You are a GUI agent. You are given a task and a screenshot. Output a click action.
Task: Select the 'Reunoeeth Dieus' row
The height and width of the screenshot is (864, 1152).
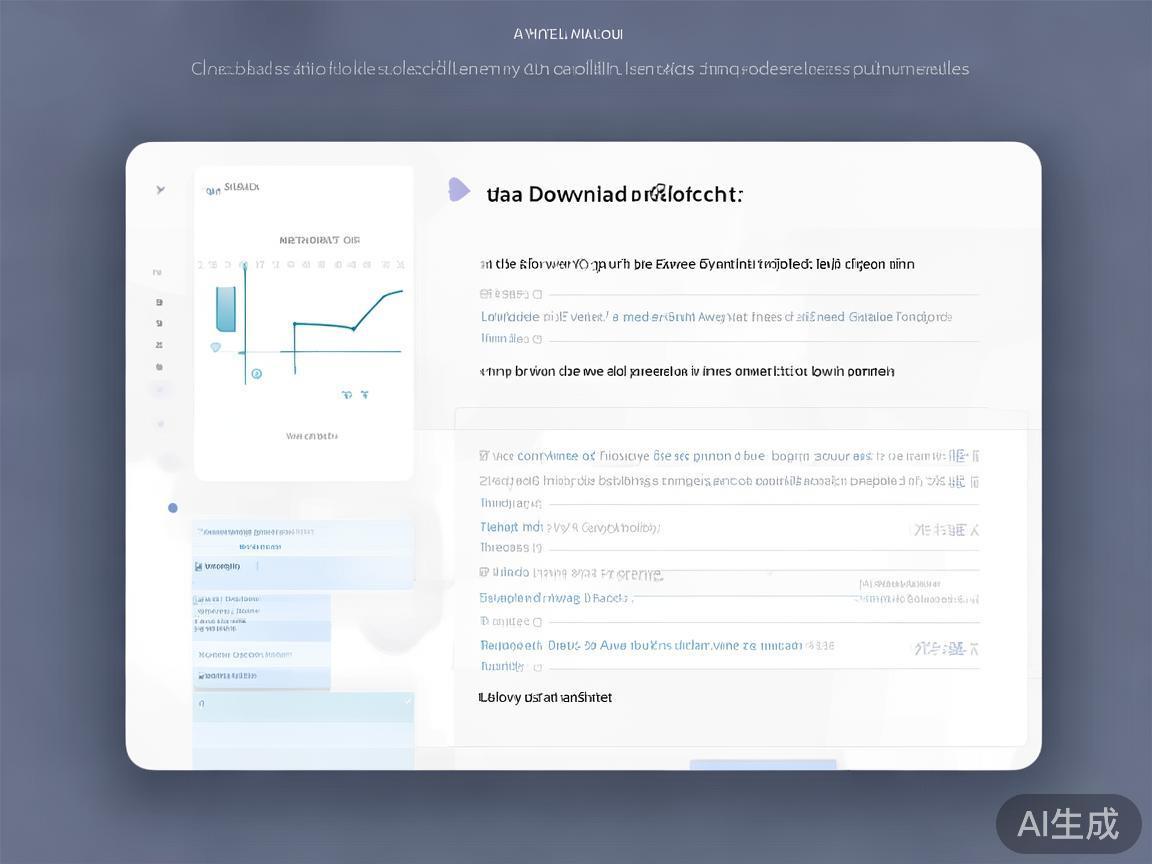(640, 646)
